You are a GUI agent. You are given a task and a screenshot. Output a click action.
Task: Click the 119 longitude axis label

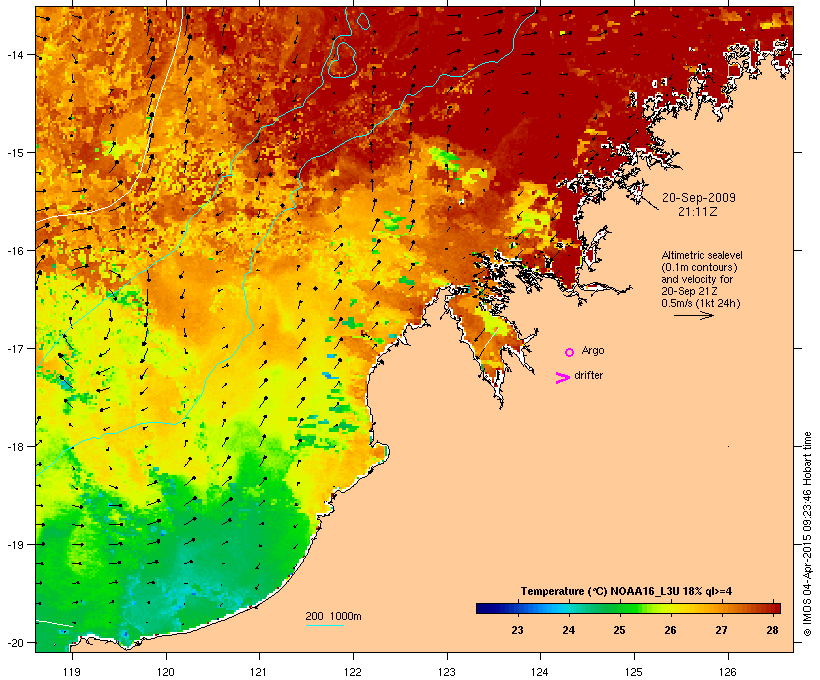[72, 672]
